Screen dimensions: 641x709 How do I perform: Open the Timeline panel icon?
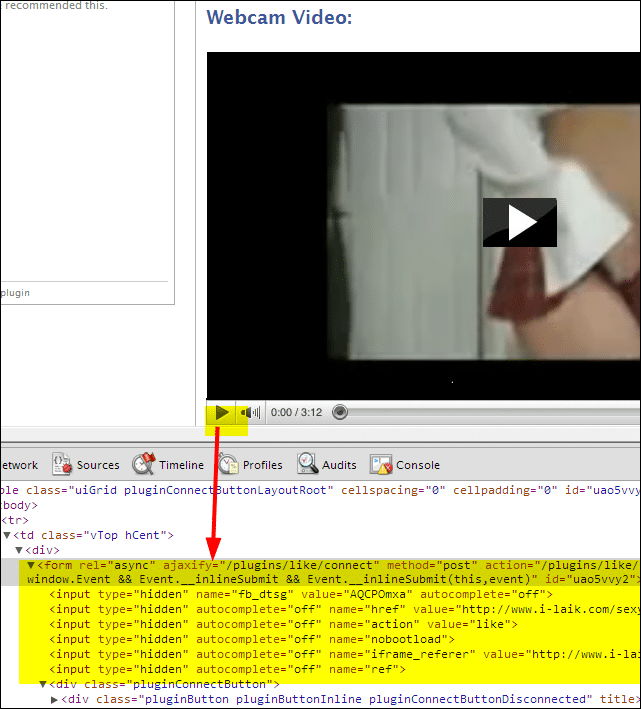click(x=144, y=464)
